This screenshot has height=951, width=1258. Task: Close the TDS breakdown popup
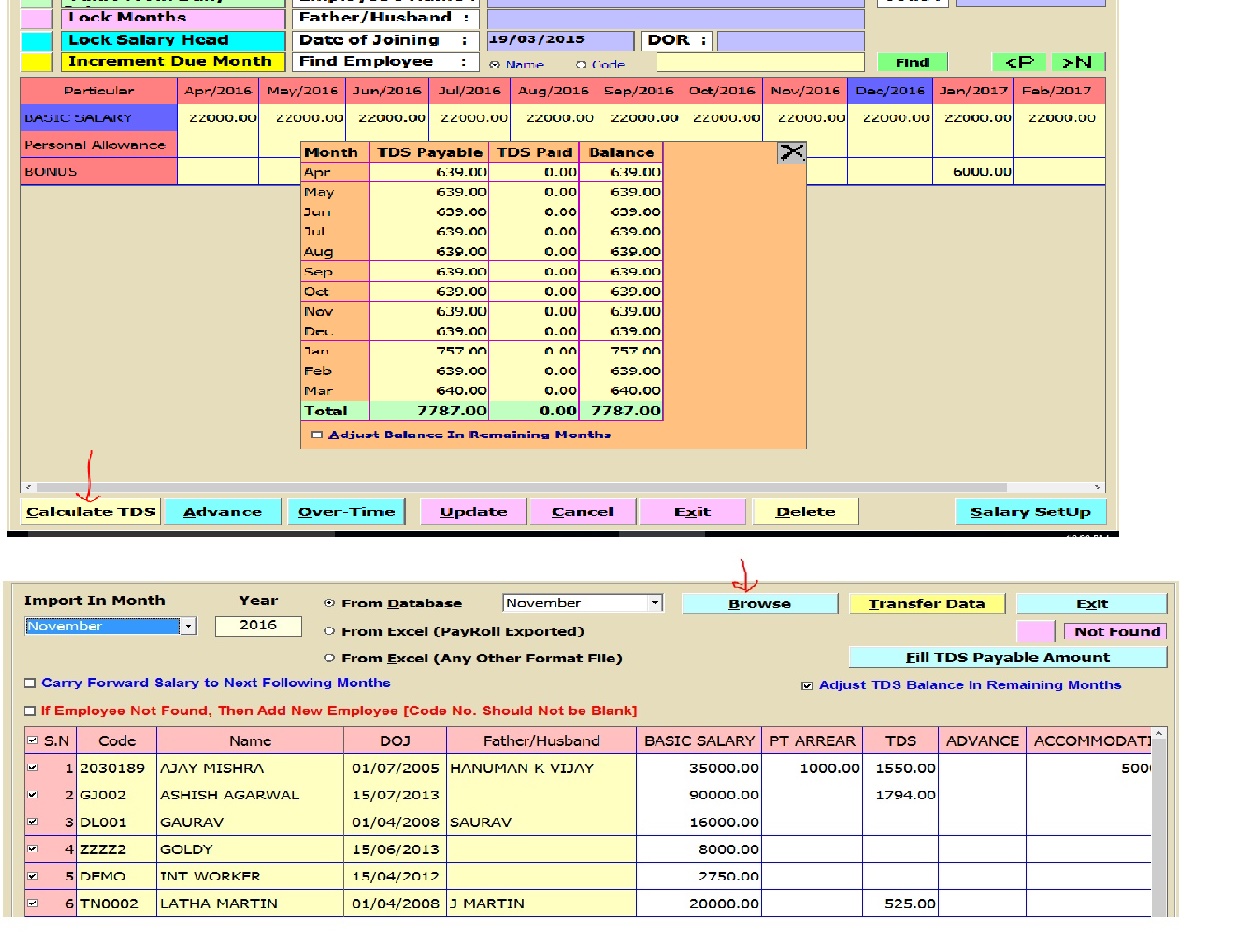pyautogui.click(x=791, y=152)
